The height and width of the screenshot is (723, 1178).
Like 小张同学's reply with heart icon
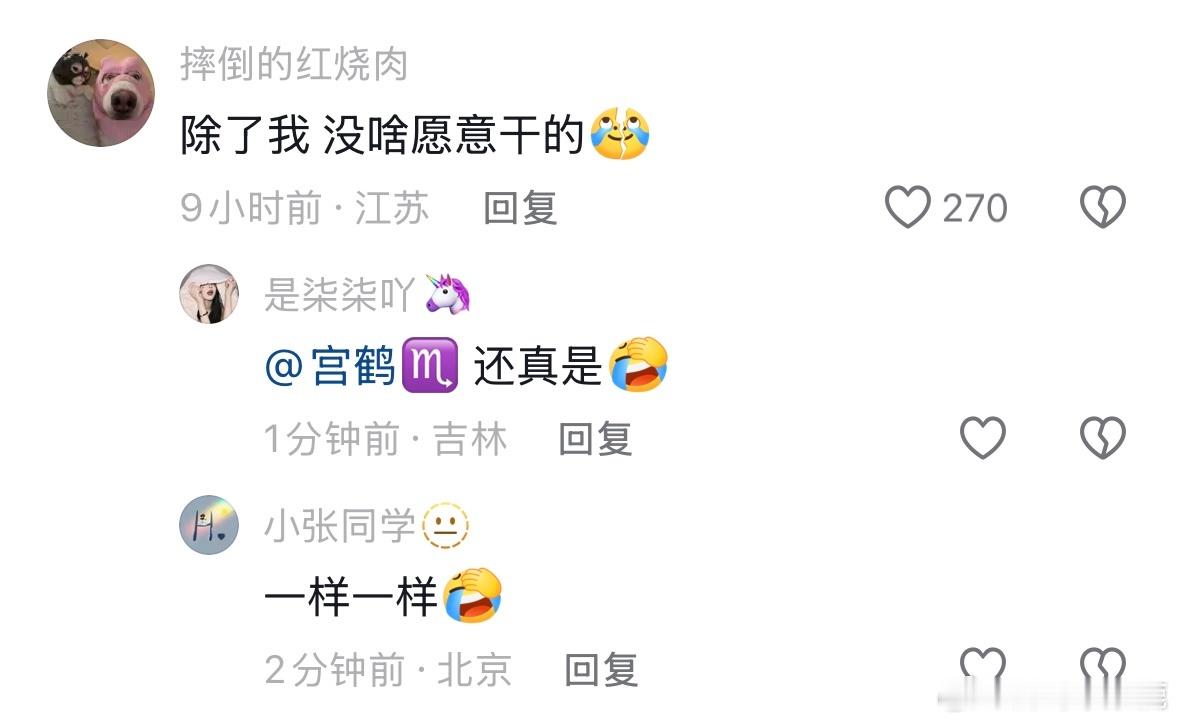point(983,665)
